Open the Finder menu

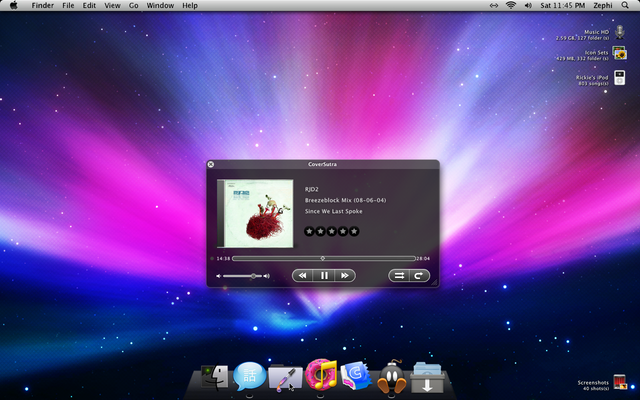click(43, 5)
